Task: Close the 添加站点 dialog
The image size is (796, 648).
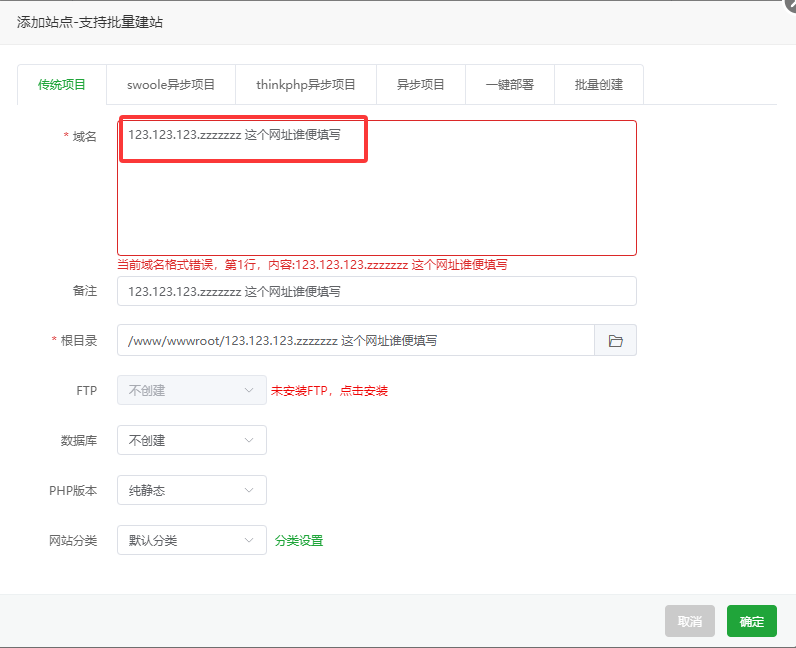Action: (x=790, y=4)
